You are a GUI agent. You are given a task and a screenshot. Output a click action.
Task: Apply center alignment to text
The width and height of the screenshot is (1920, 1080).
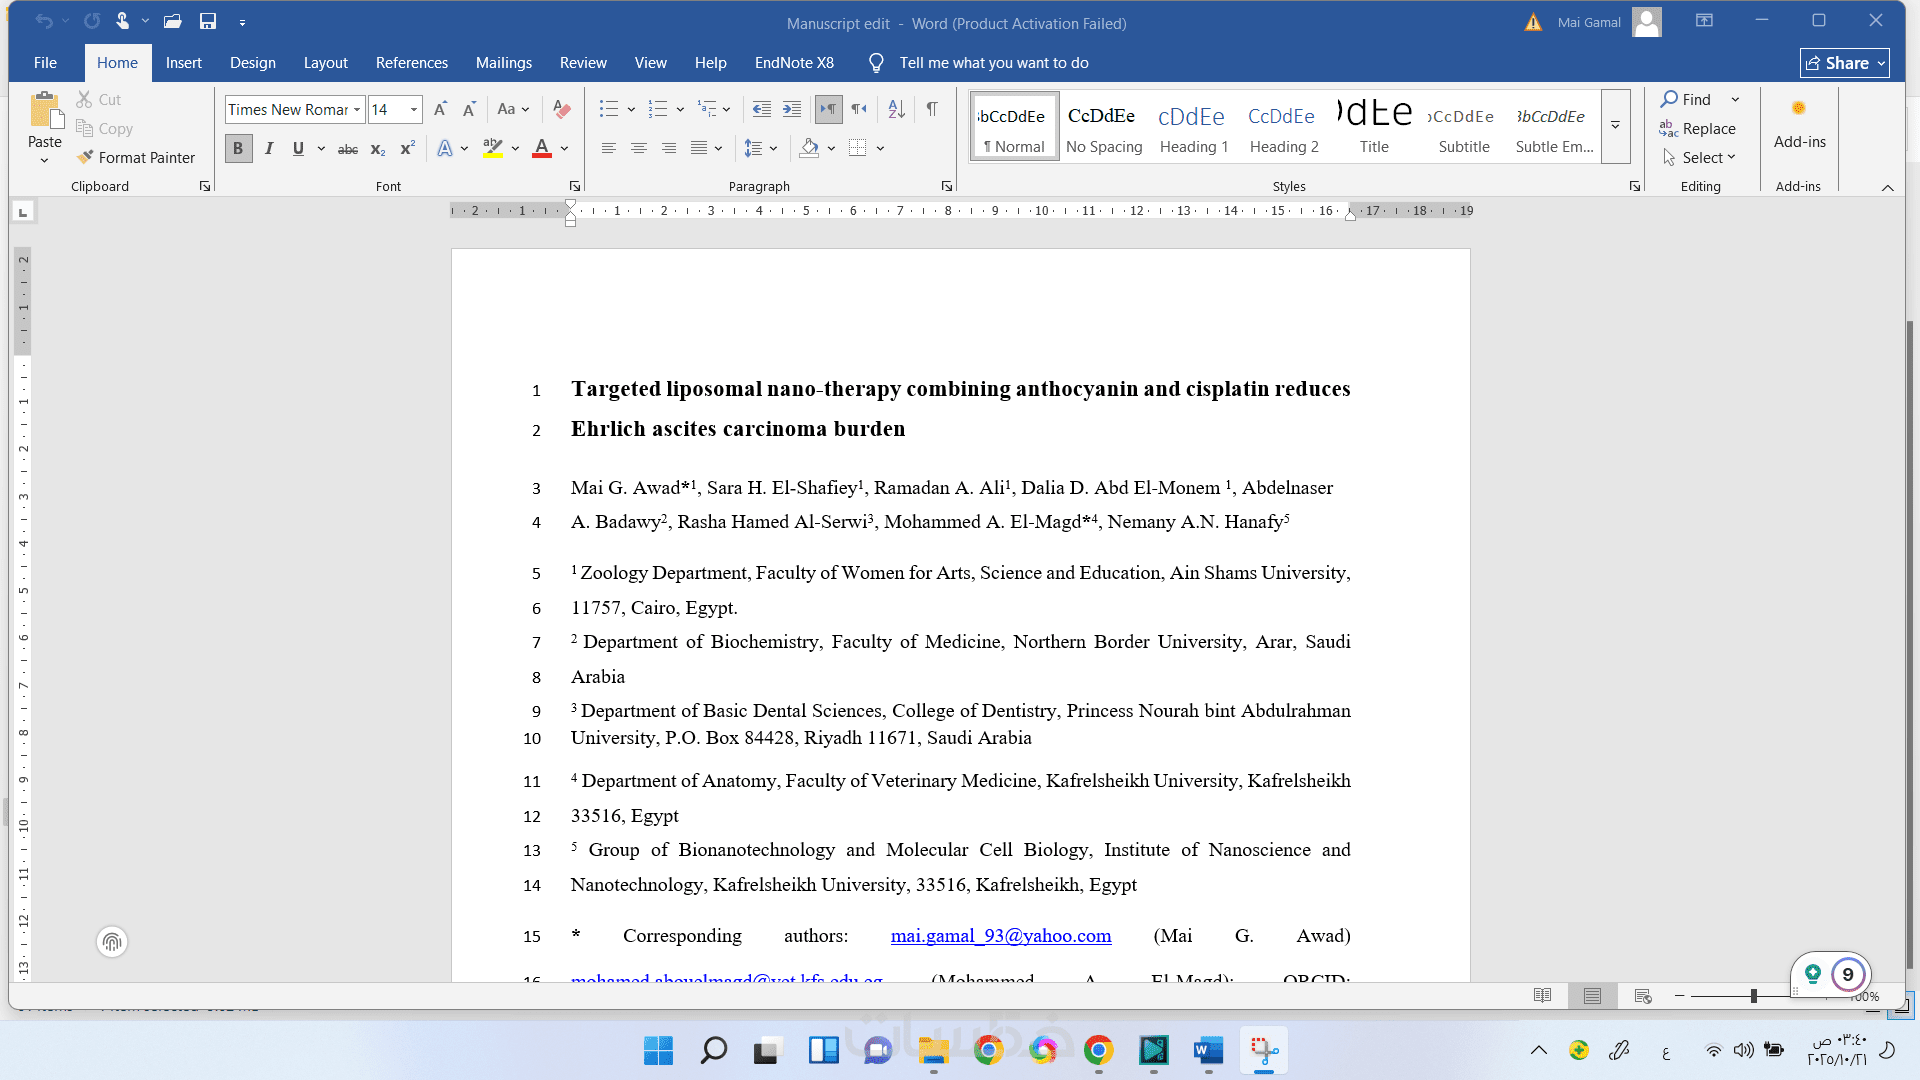[638, 148]
